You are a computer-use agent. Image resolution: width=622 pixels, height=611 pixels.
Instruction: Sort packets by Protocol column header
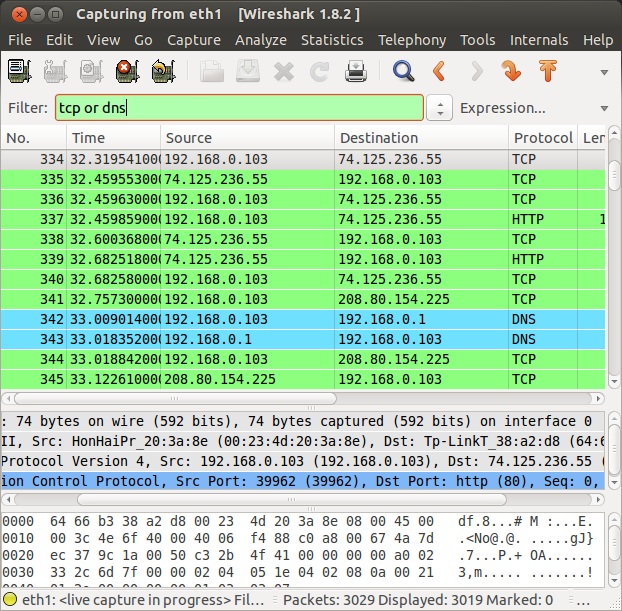click(x=543, y=138)
